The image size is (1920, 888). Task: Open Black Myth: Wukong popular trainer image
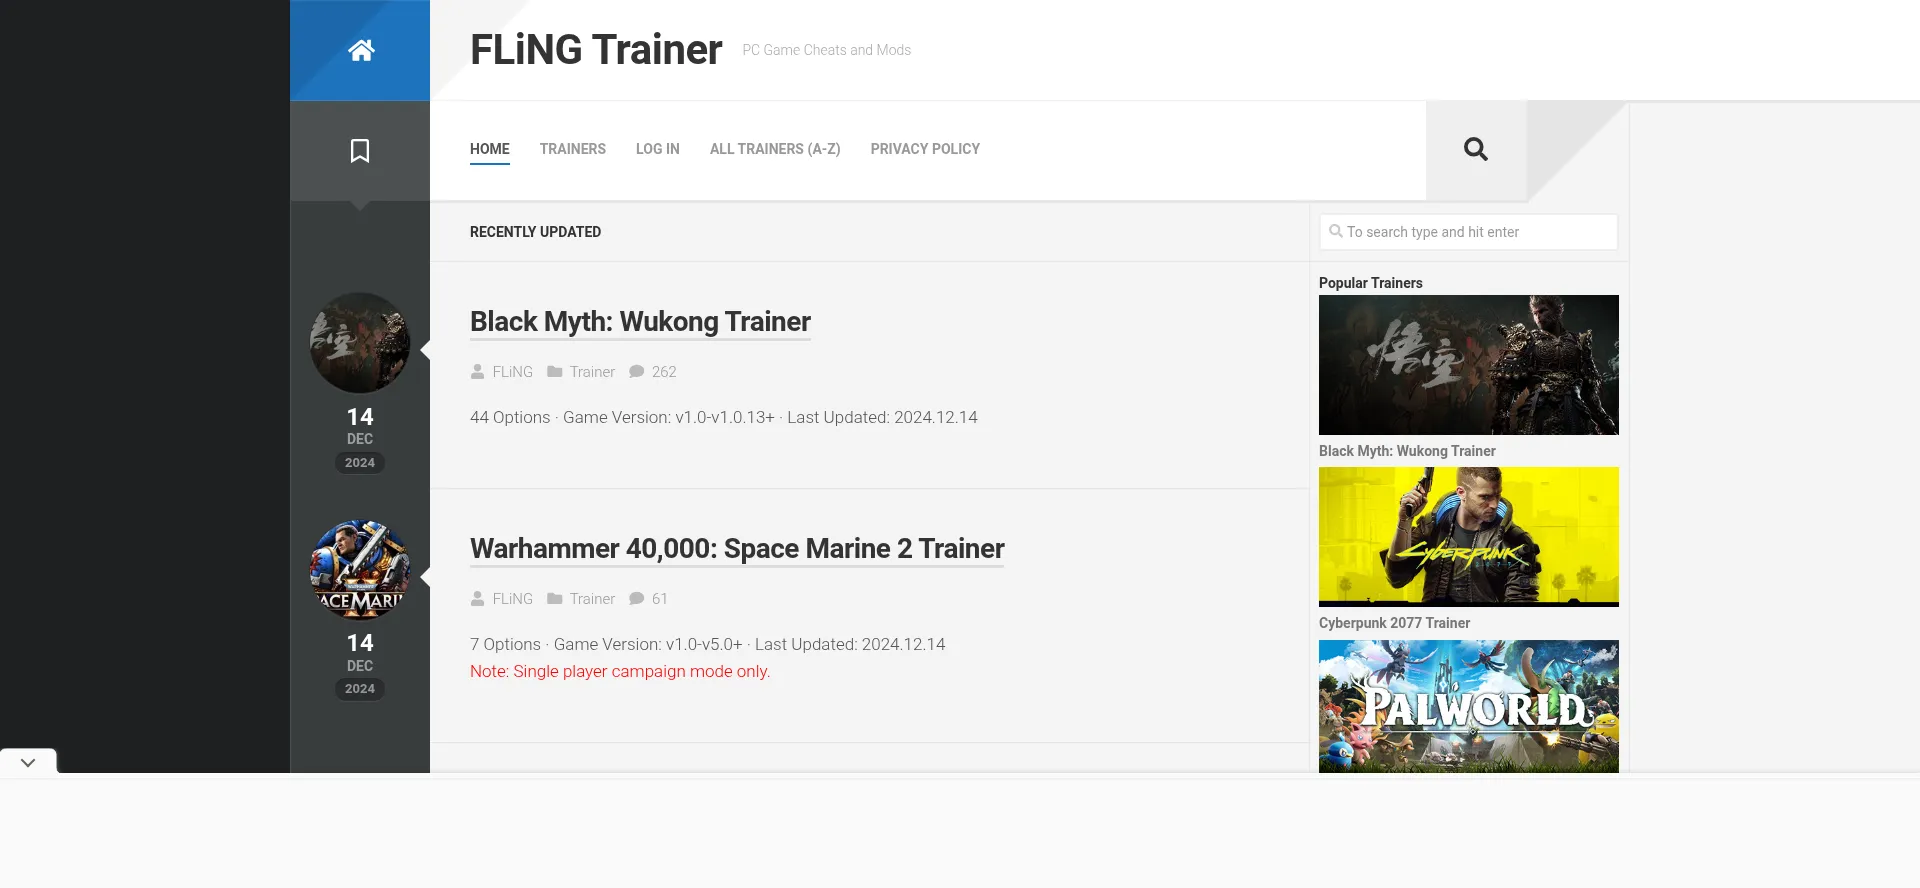point(1469,365)
